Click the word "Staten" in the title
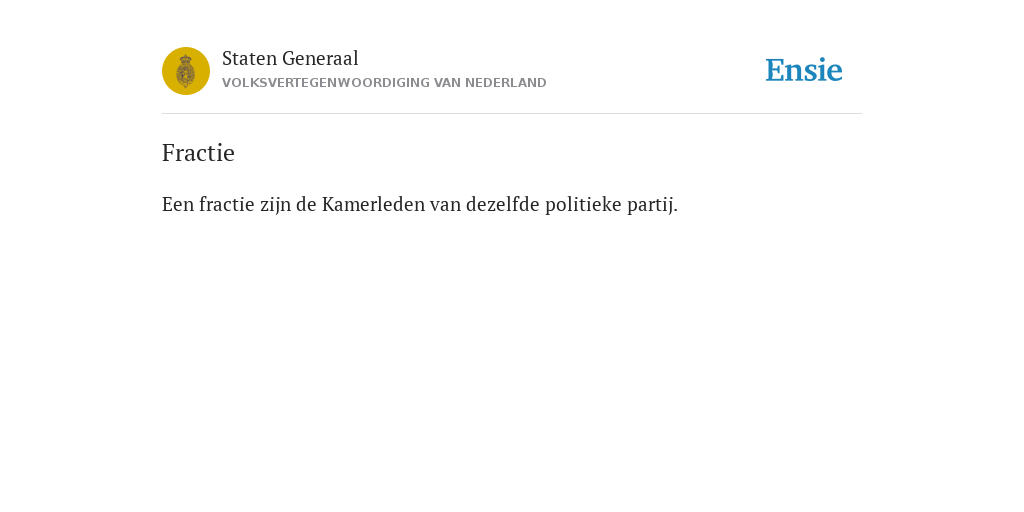Viewport: 1024px width, 512px height. tap(249, 59)
